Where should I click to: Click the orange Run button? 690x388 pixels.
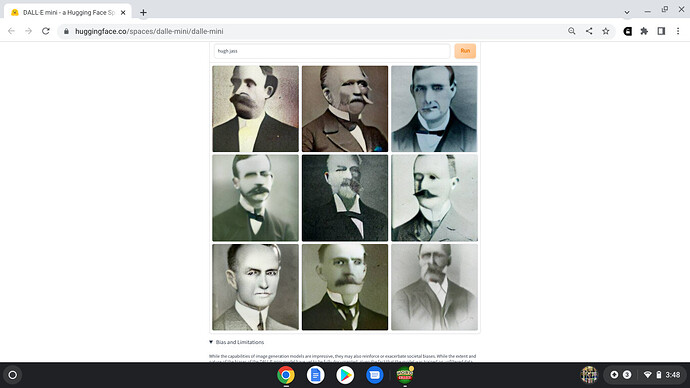click(465, 51)
